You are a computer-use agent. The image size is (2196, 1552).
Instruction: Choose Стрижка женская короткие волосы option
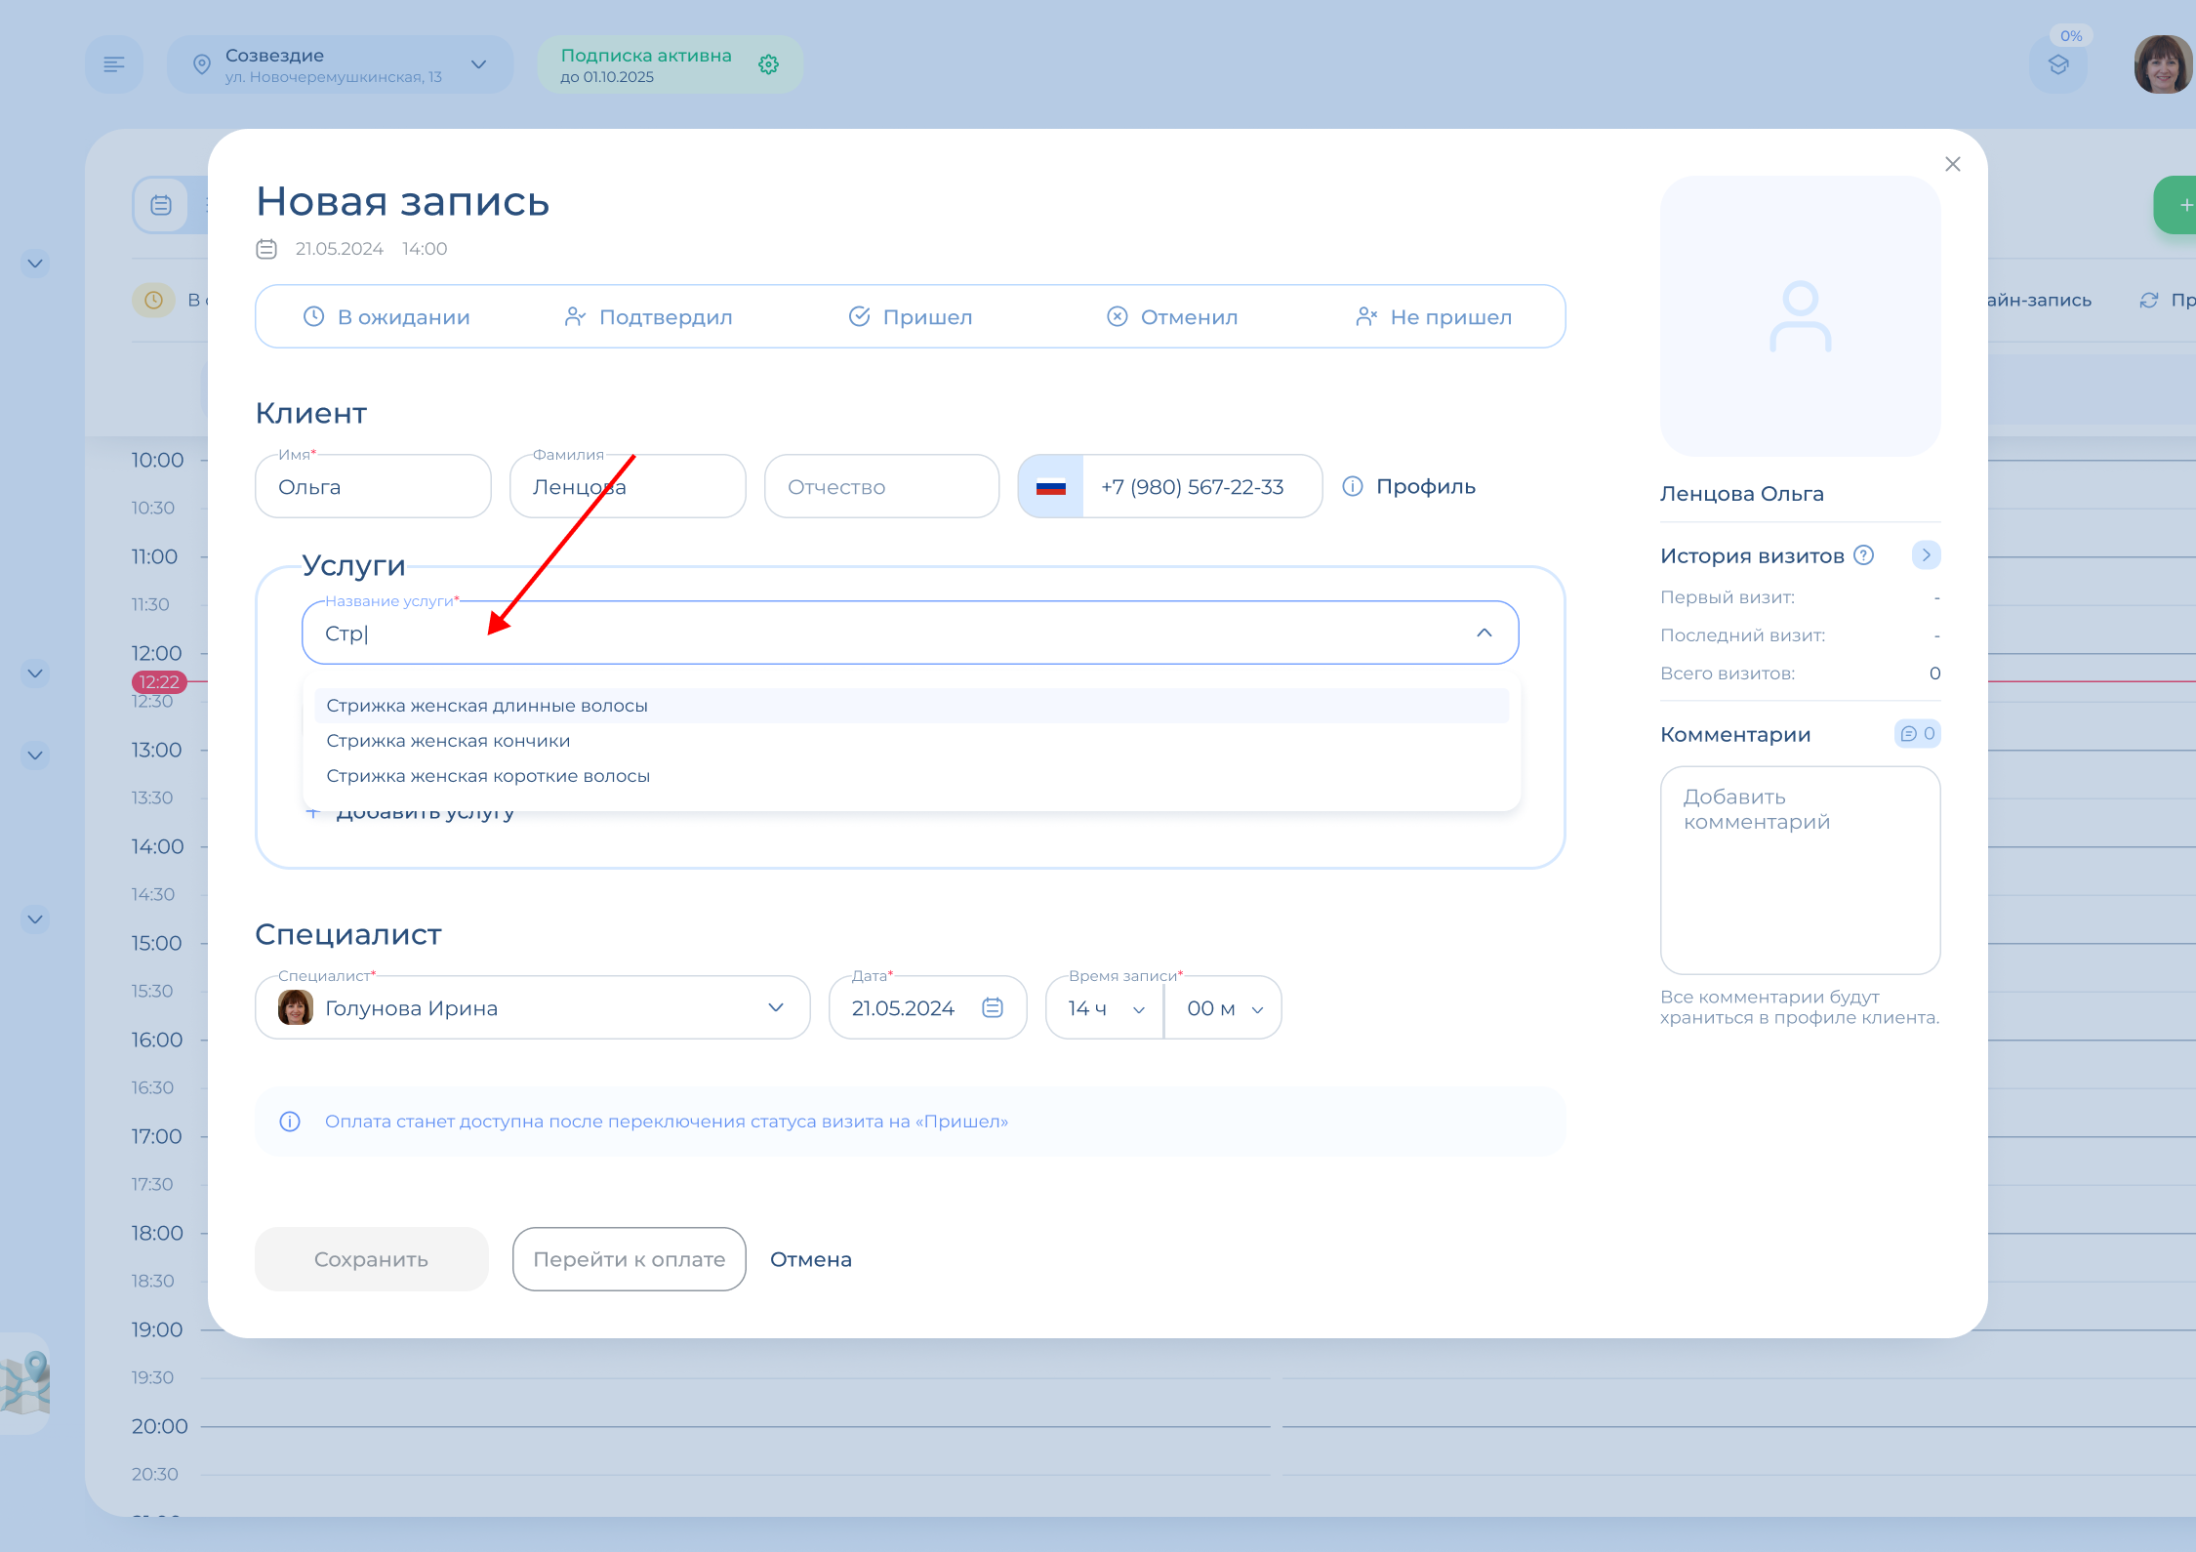488,776
